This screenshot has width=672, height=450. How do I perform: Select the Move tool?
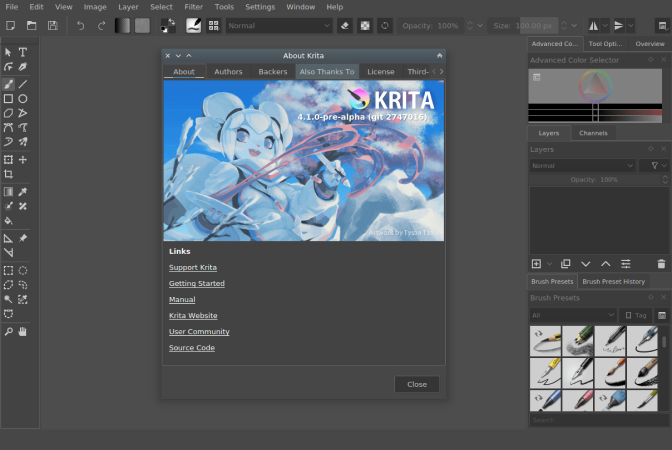click(x=23, y=160)
